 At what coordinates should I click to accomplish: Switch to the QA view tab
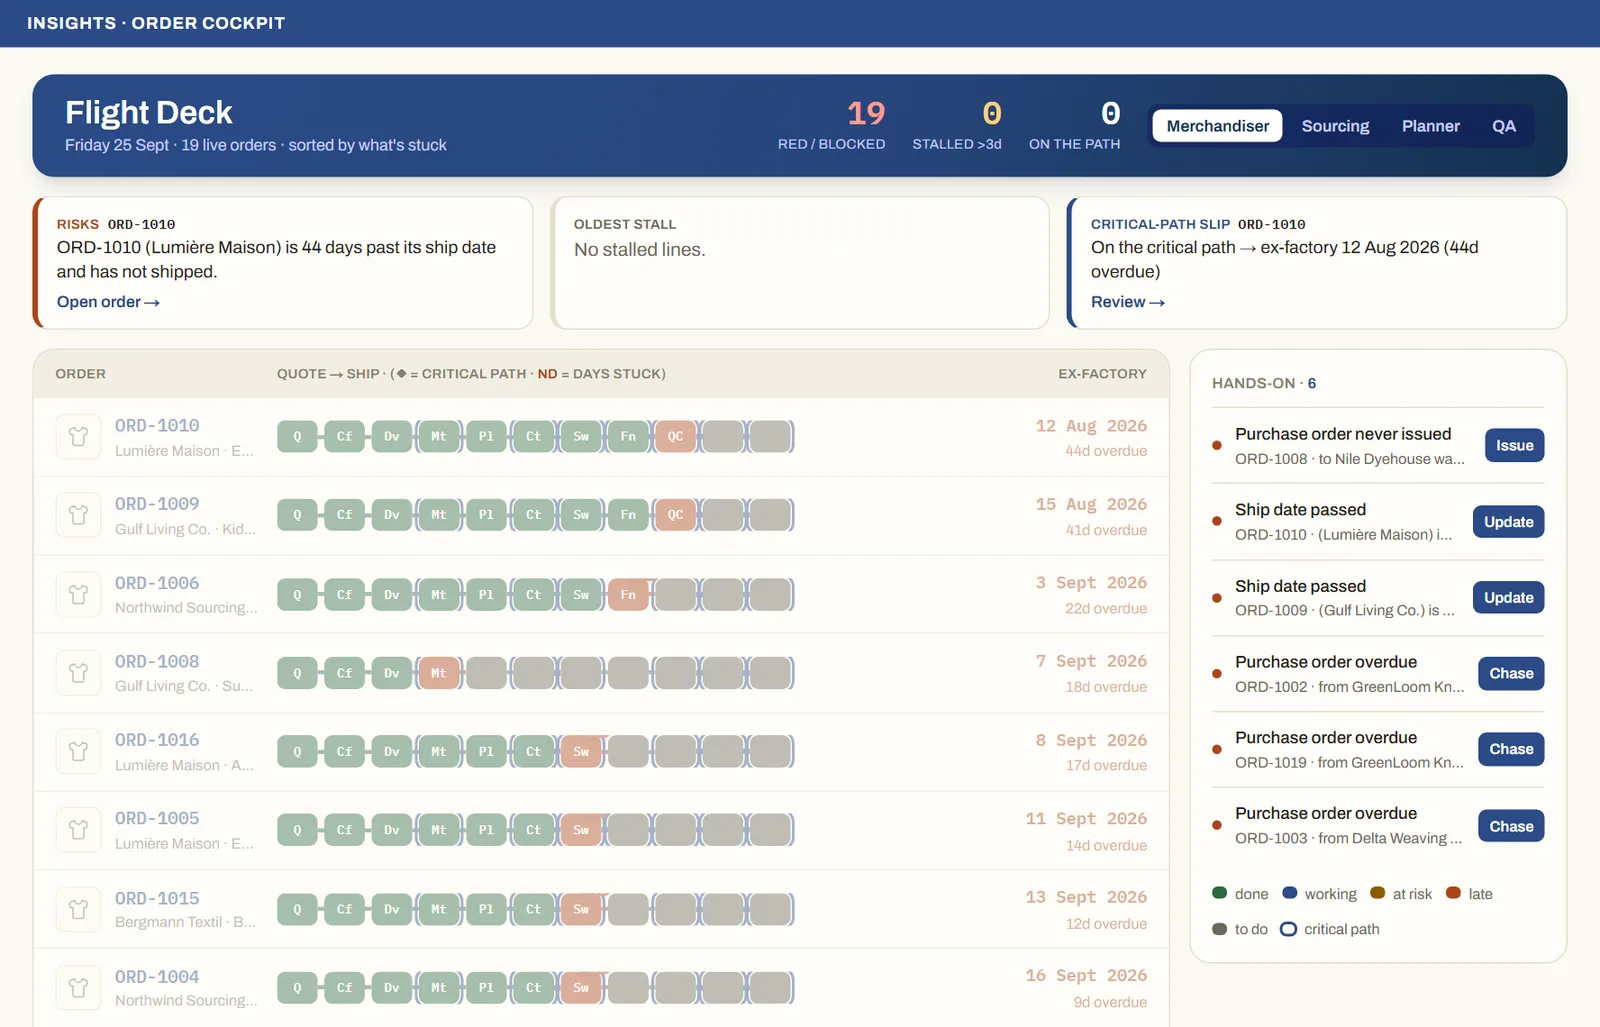1504,126
